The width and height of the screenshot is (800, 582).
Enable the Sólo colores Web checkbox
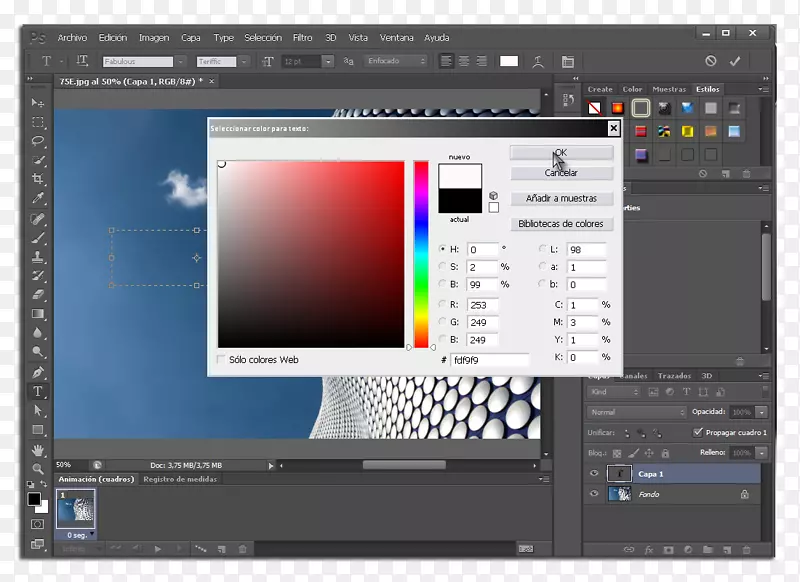(x=221, y=360)
